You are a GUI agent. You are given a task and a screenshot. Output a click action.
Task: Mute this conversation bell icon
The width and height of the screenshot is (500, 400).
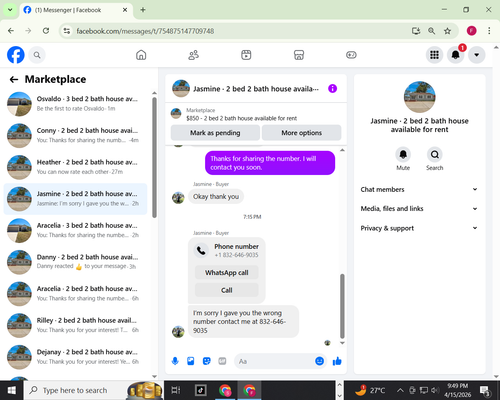tap(403, 154)
